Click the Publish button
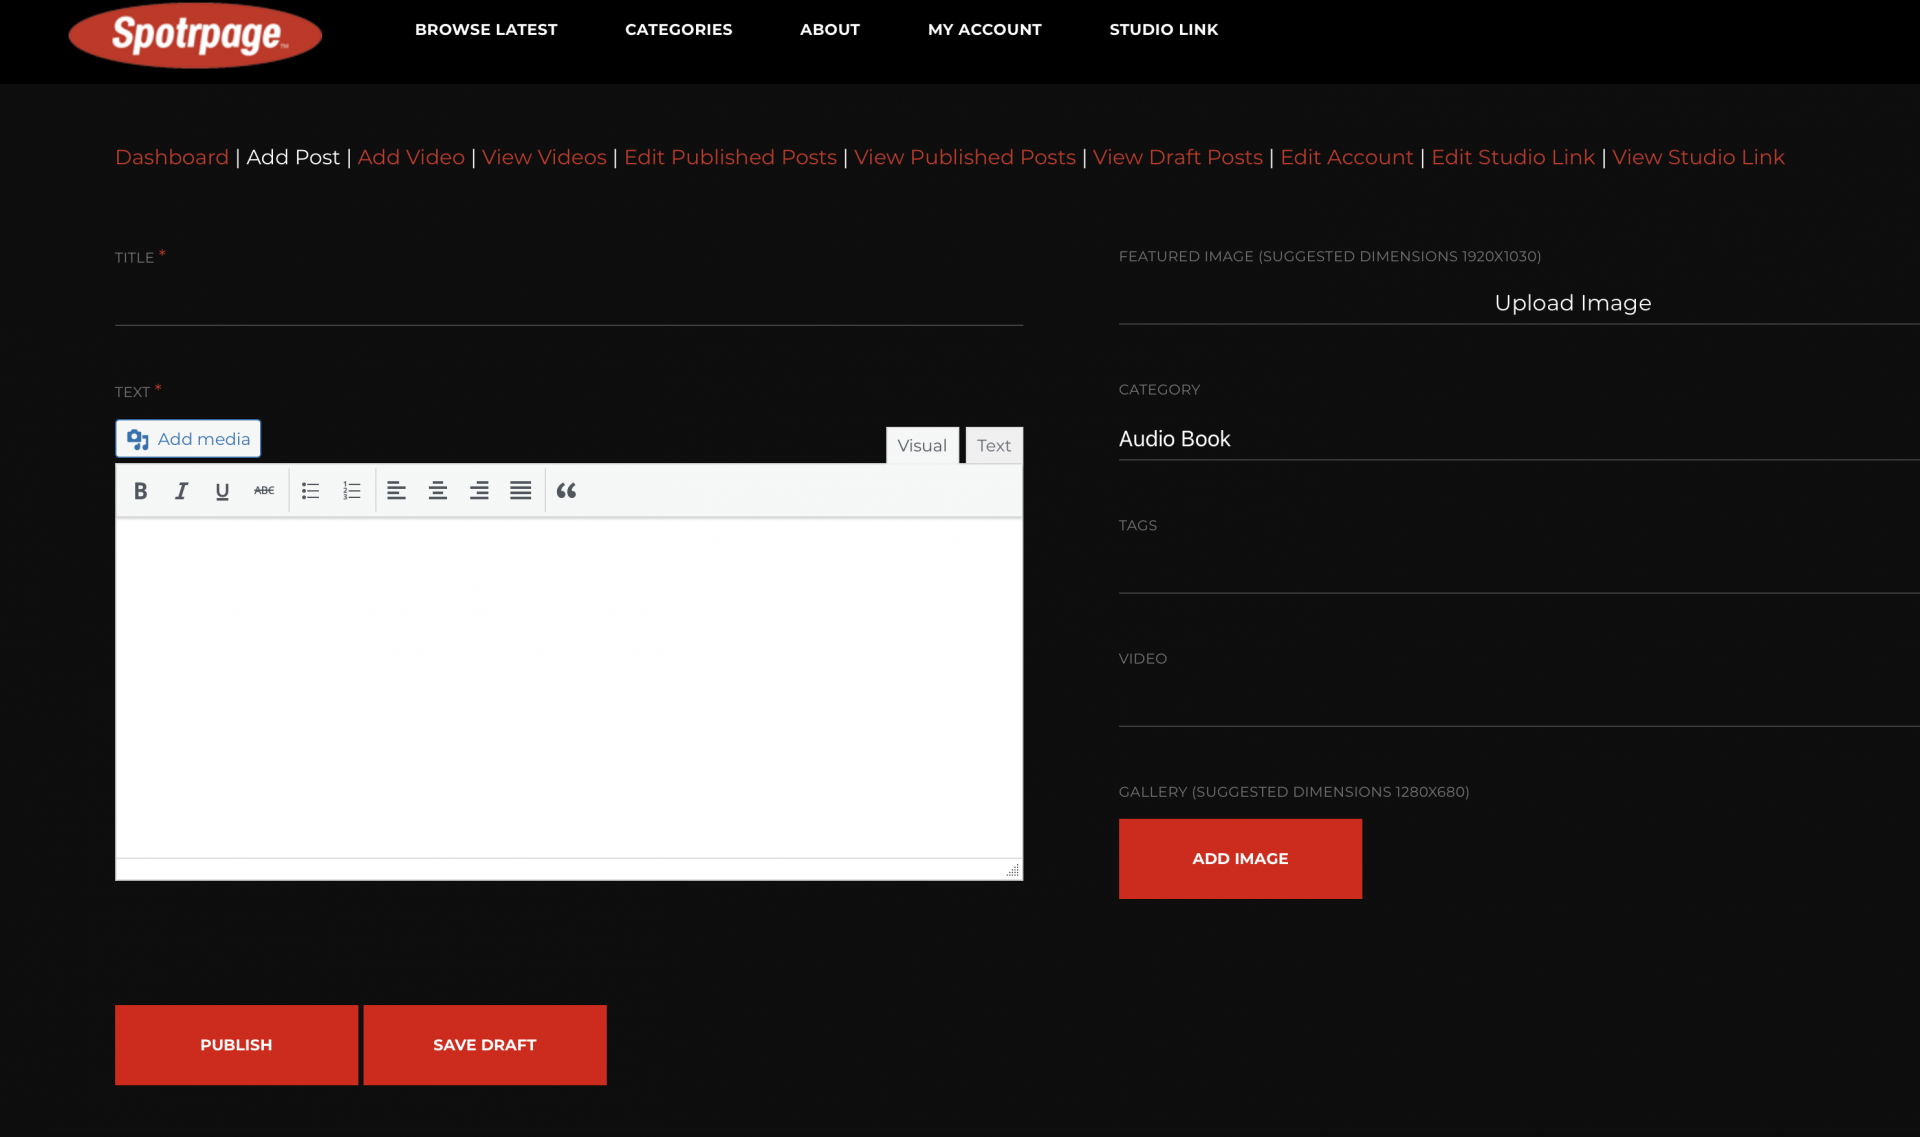Screen dimensions: 1920x1137 click(236, 1045)
